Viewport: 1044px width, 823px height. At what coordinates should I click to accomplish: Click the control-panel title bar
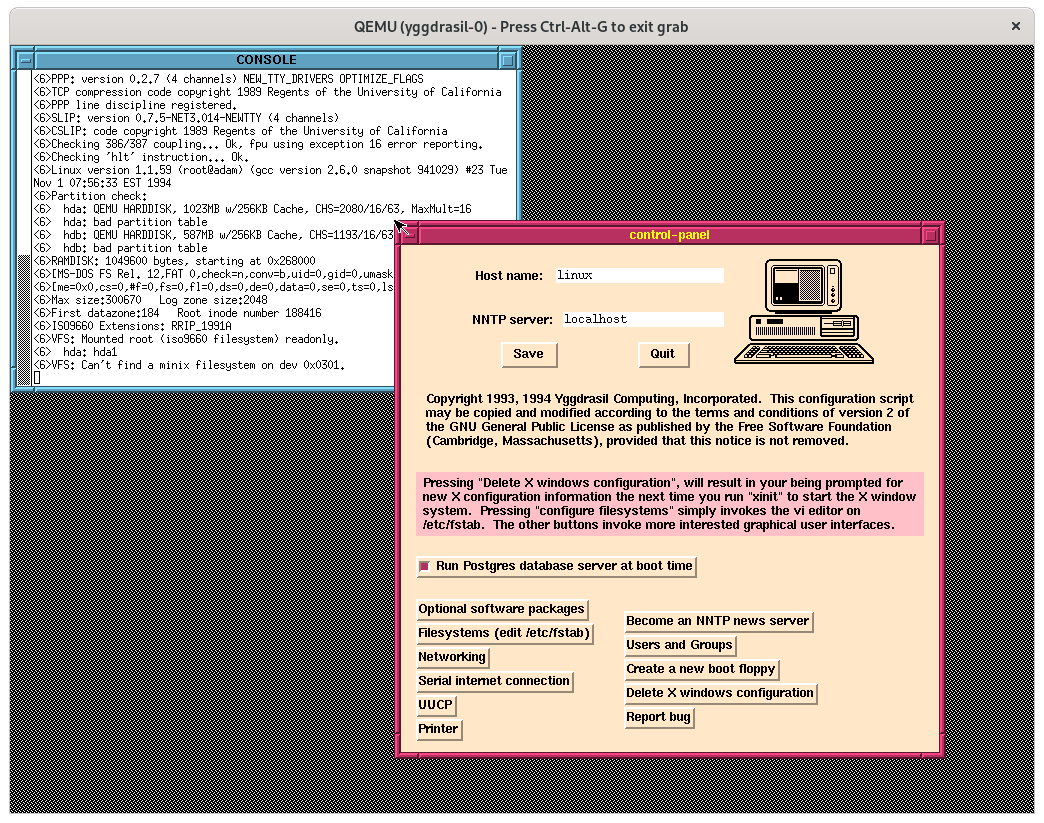[670, 235]
